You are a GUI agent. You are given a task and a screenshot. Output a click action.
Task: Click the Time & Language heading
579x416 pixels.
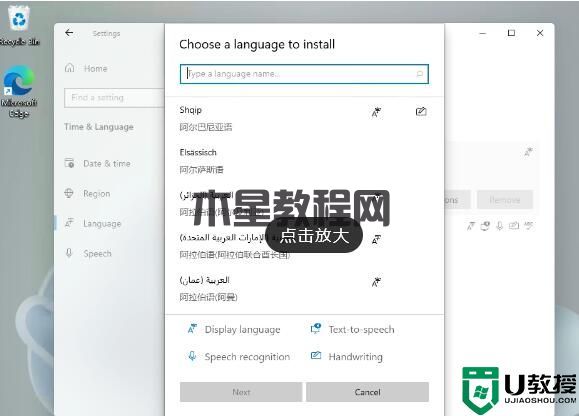click(x=99, y=127)
